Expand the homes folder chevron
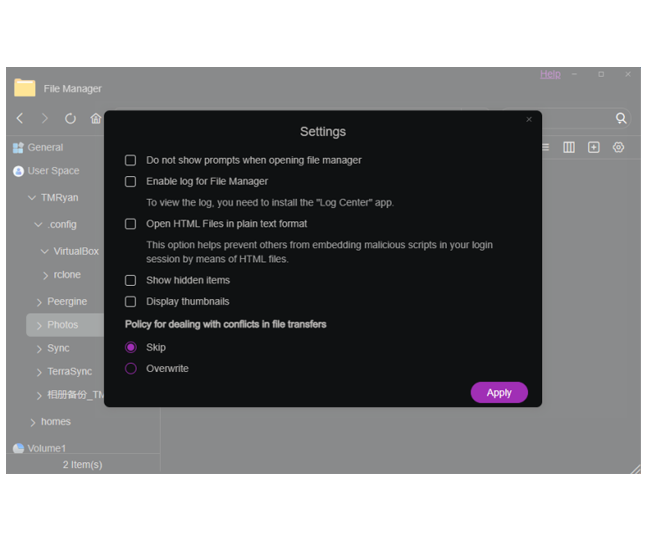 [x=32, y=422]
